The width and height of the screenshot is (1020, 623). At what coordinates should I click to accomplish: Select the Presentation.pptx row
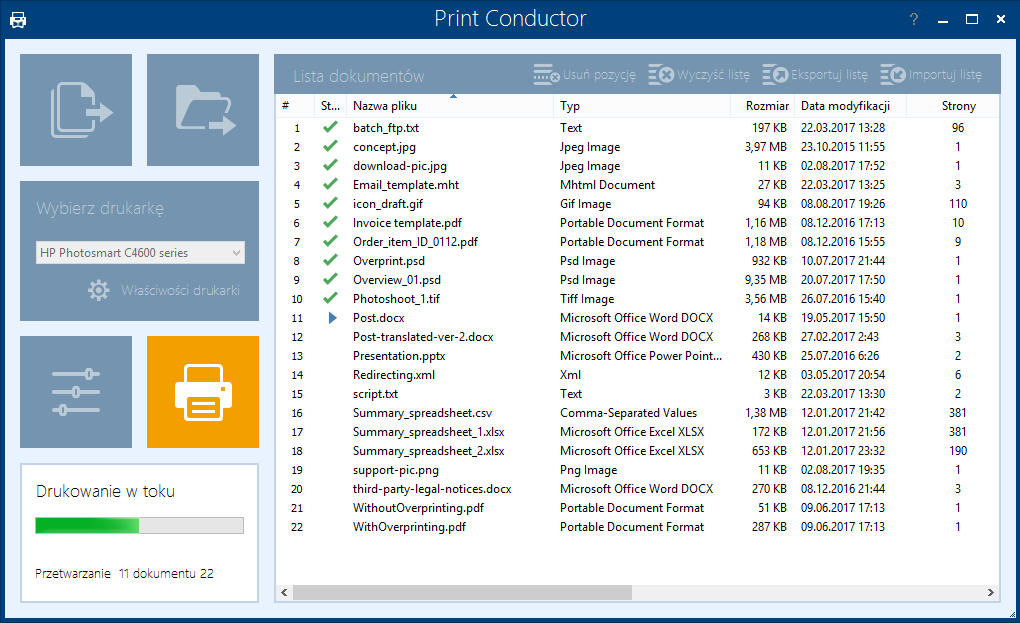(399, 356)
